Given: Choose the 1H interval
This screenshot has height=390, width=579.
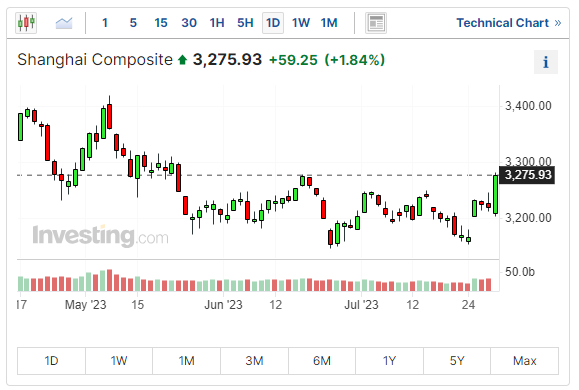Looking at the screenshot, I should coord(217,23).
